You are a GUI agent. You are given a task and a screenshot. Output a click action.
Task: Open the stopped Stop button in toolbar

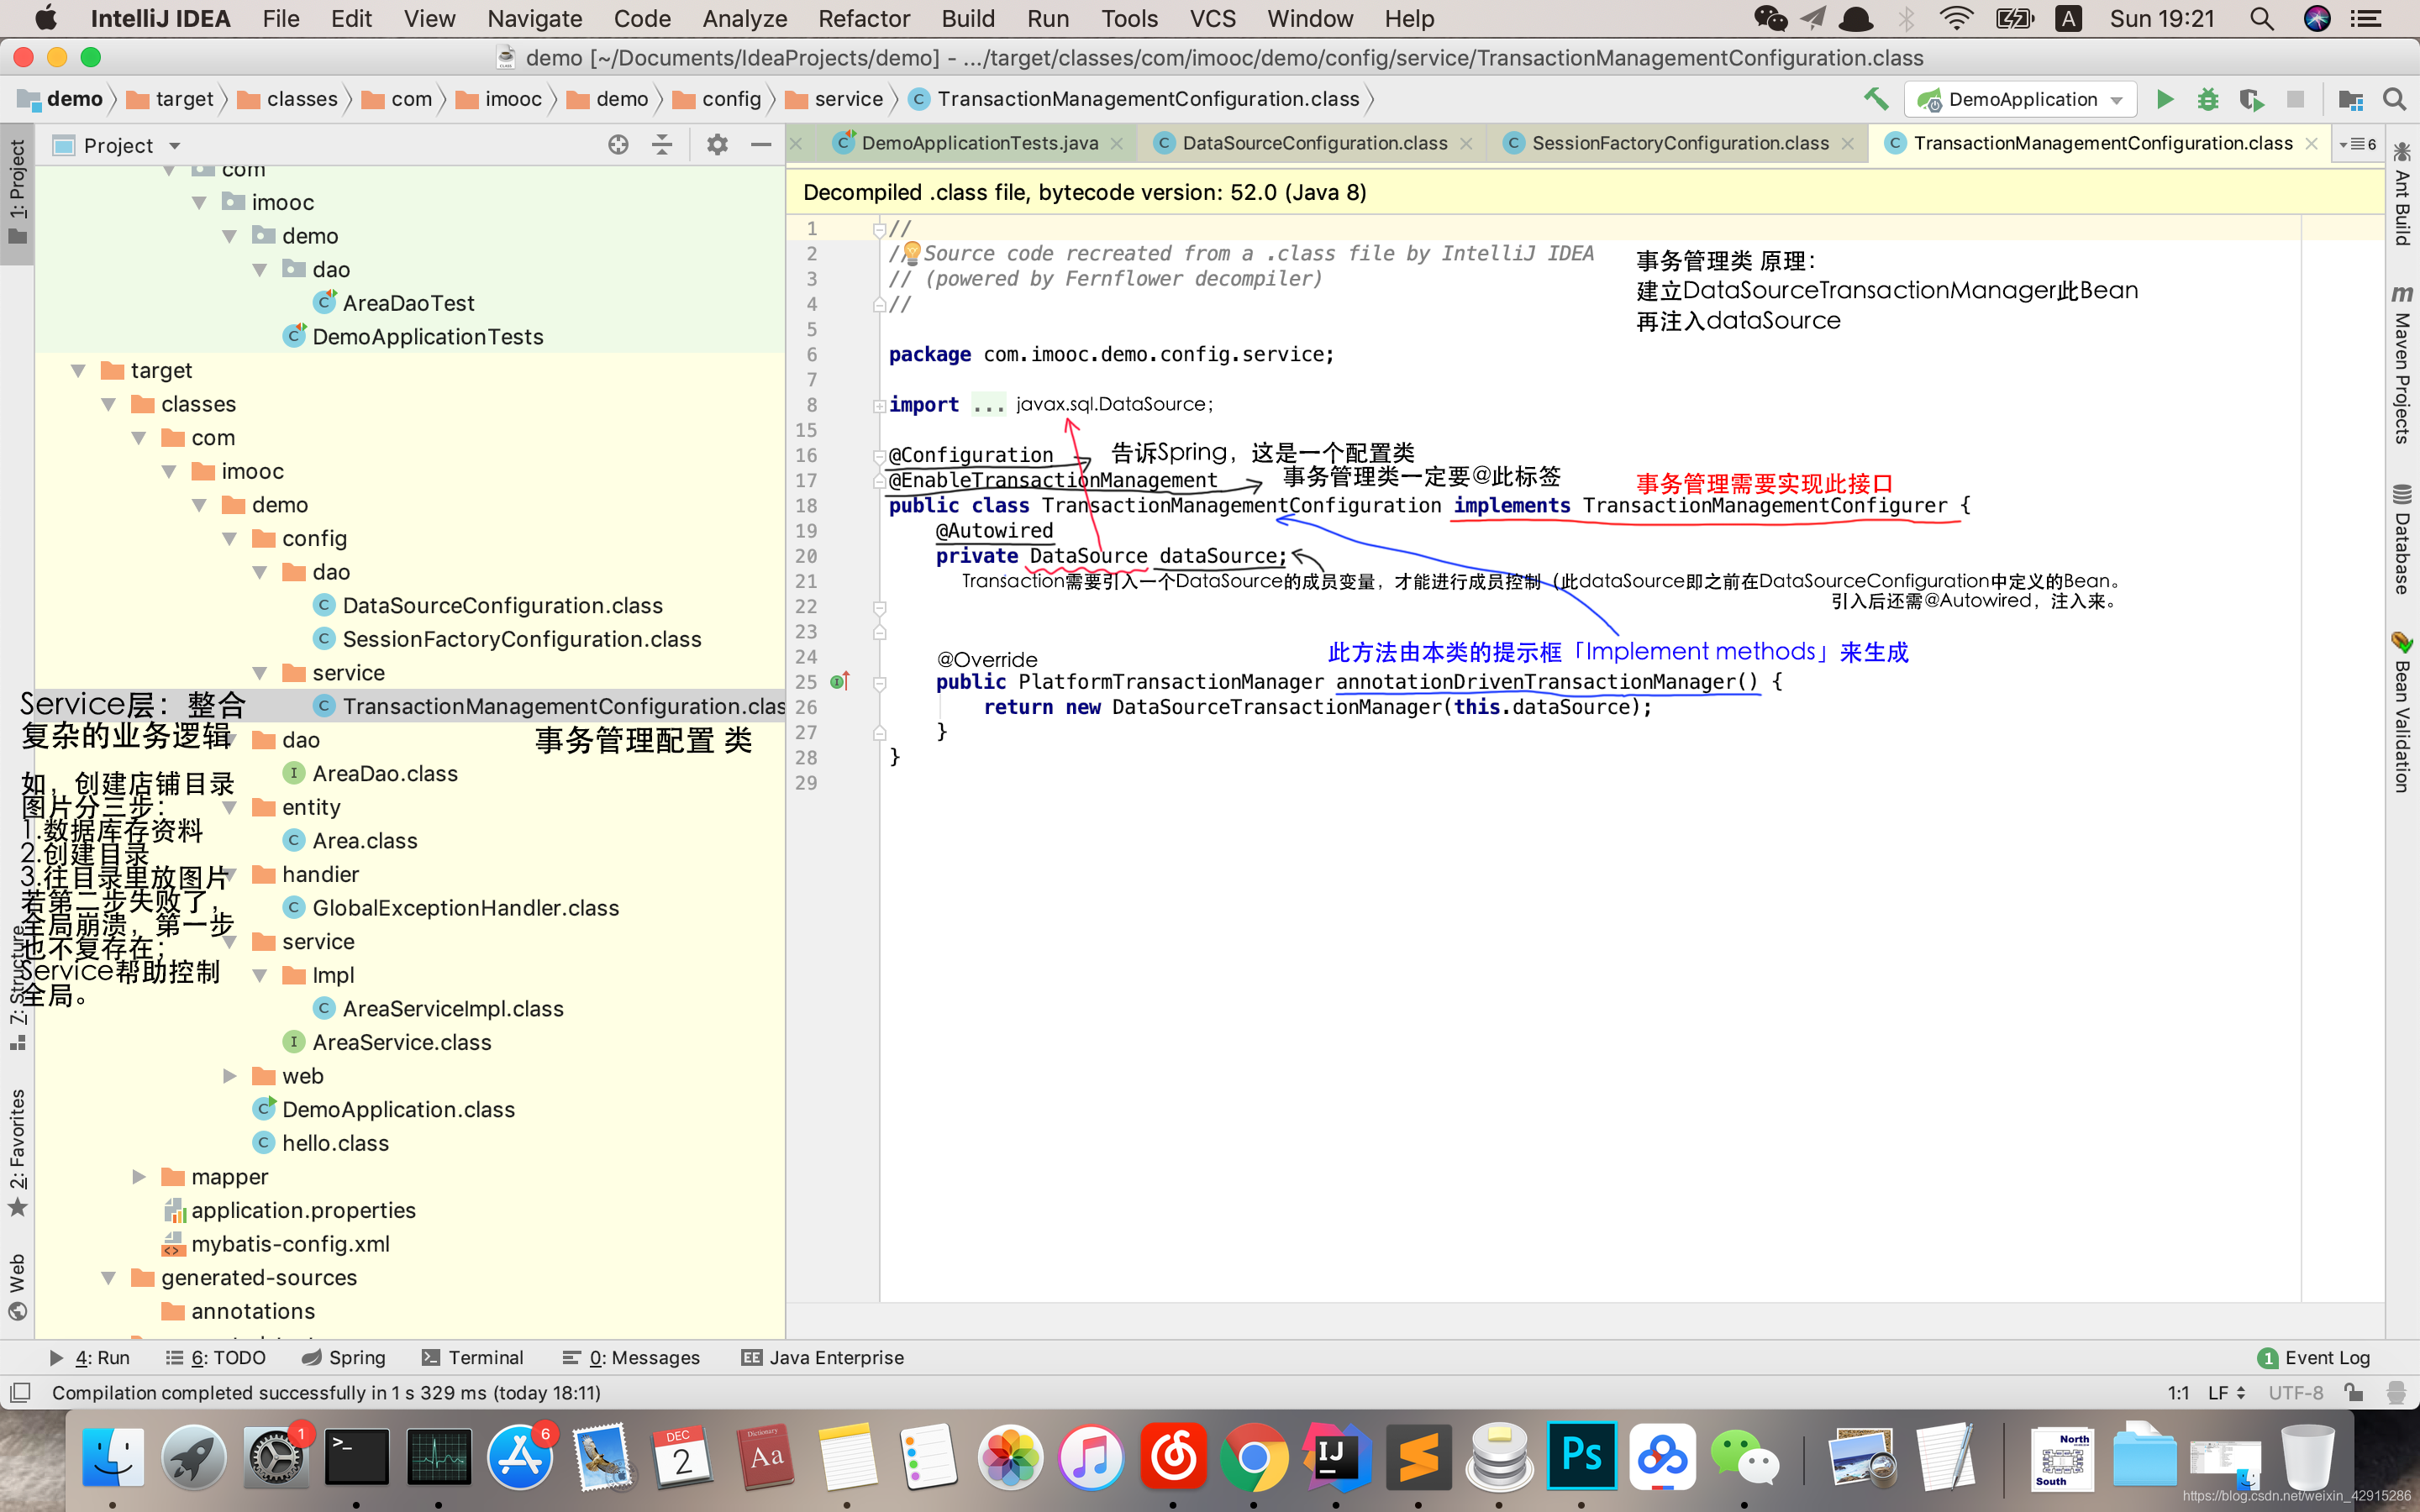pyautogui.click(x=2296, y=99)
